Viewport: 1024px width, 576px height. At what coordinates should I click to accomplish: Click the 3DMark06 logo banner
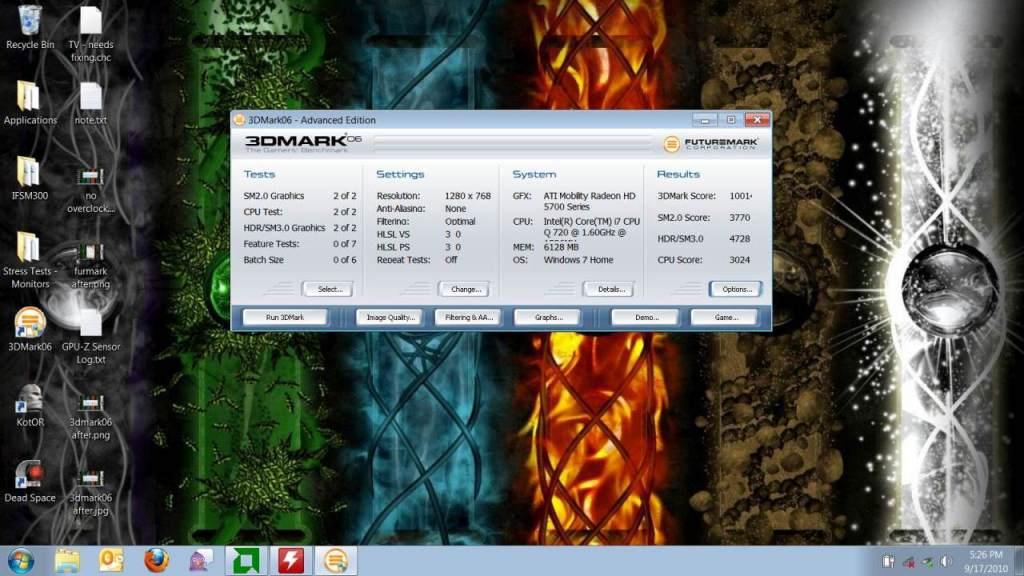point(302,144)
